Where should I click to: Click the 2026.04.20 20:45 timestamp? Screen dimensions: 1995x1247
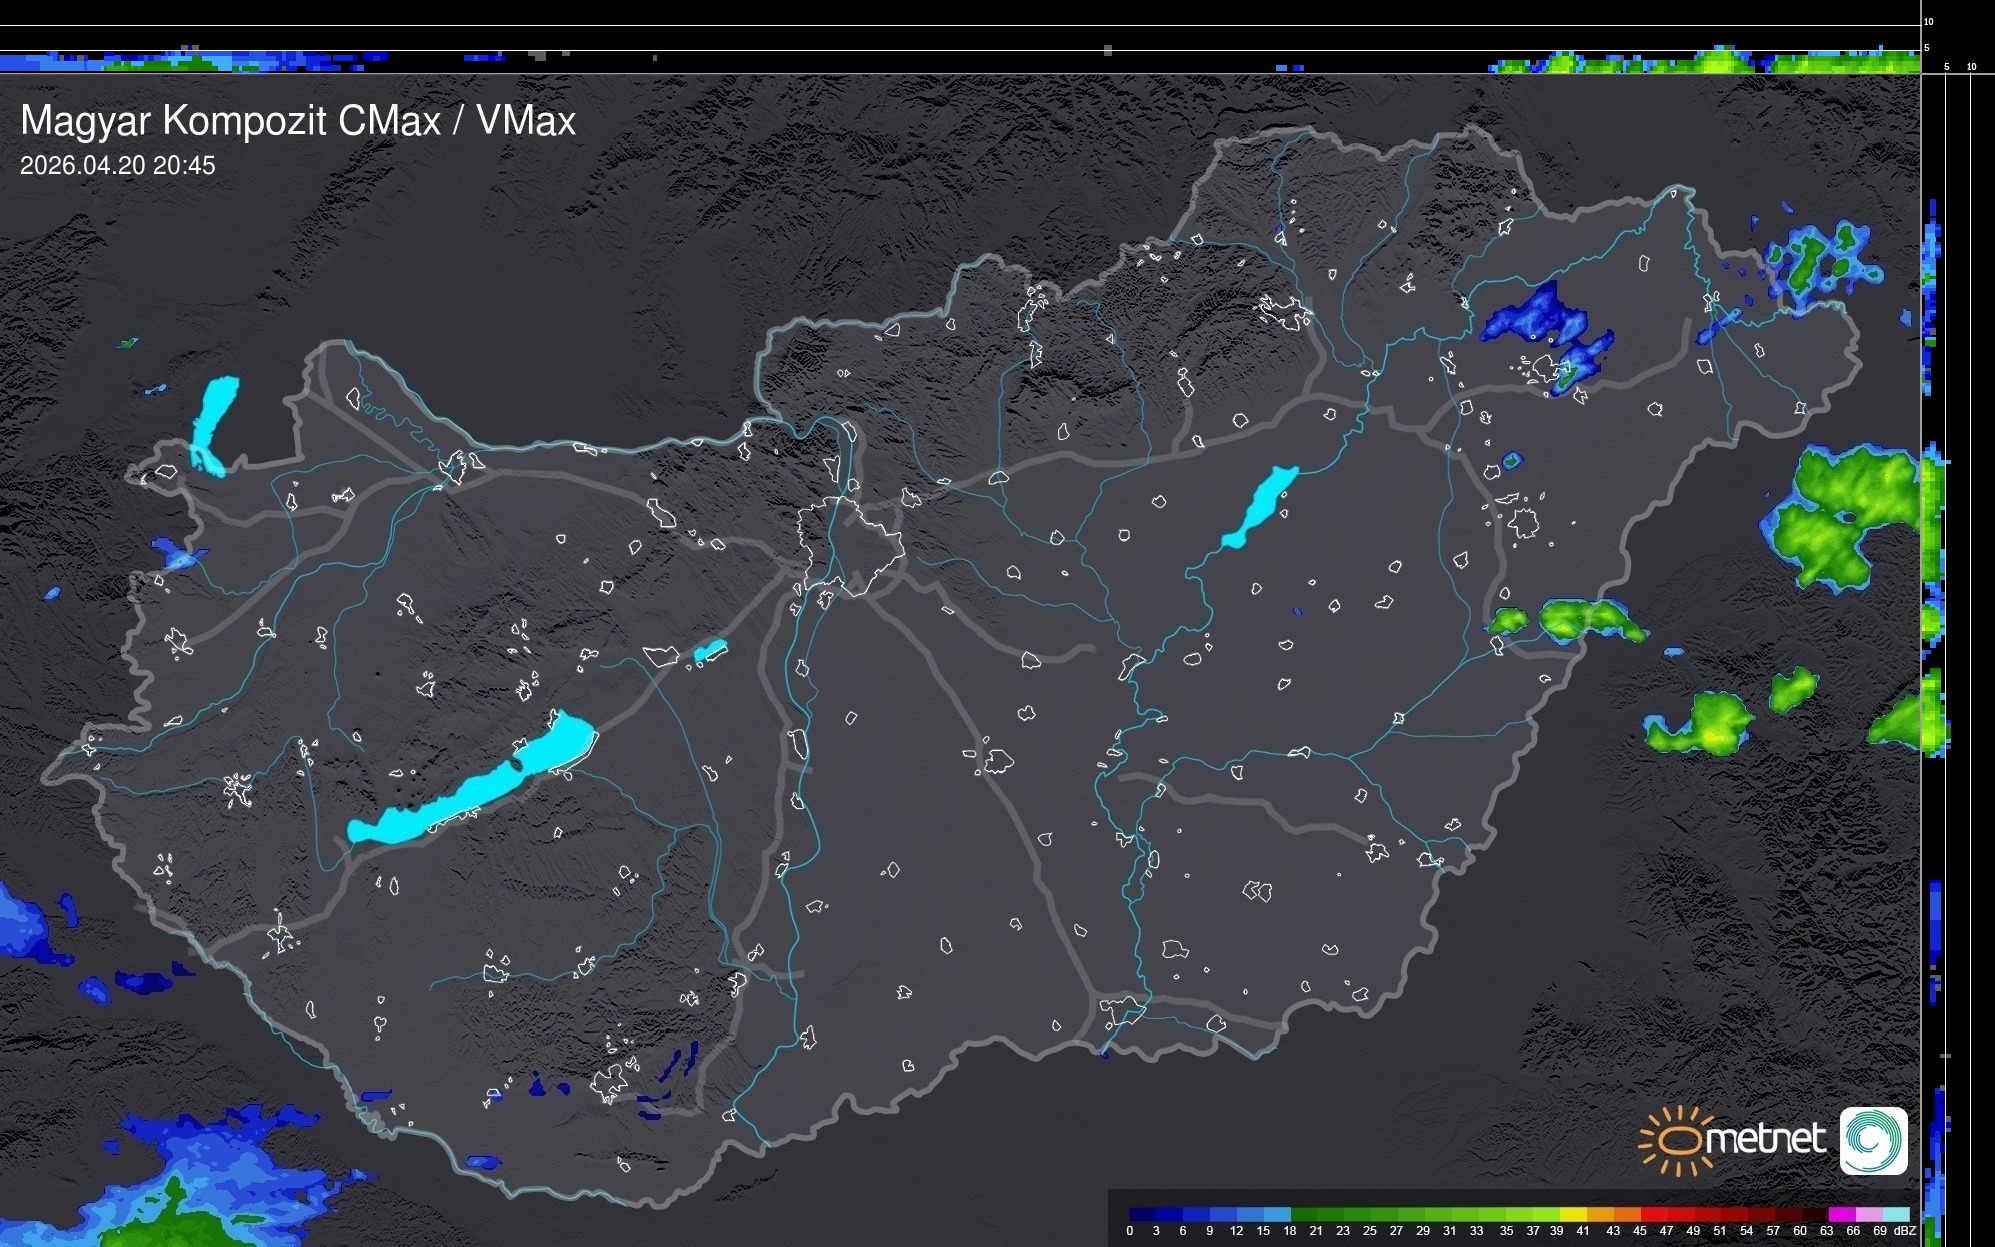117,165
